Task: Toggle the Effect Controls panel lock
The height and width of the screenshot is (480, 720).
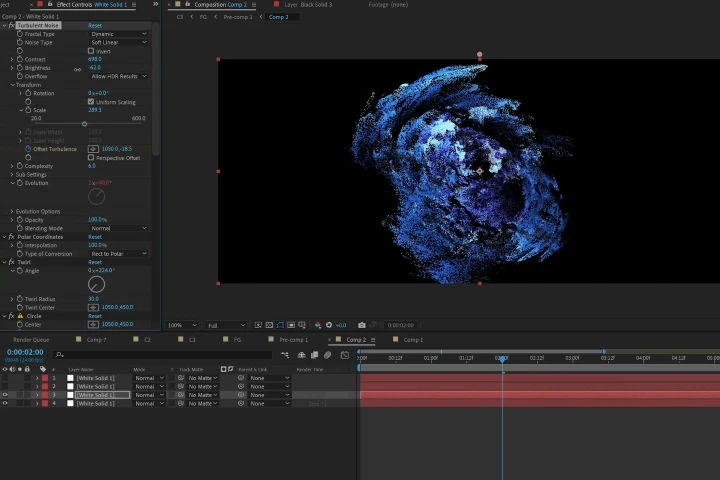Action: point(50,4)
